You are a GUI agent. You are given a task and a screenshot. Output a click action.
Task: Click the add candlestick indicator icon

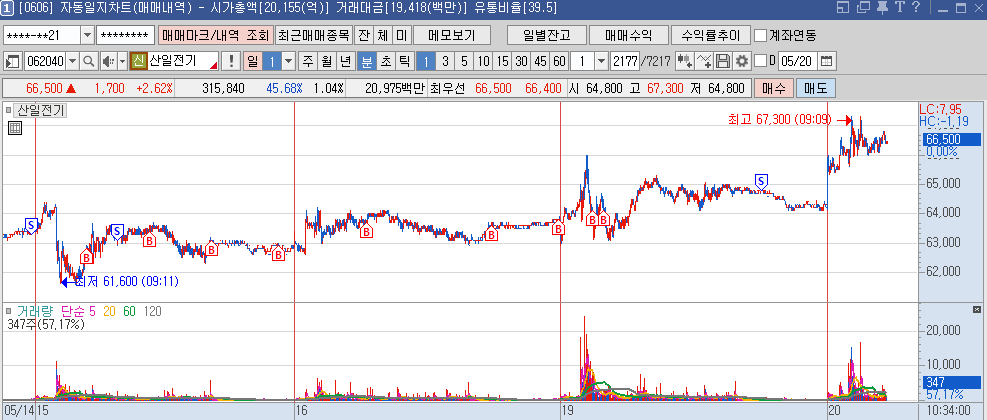pos(685,61)
